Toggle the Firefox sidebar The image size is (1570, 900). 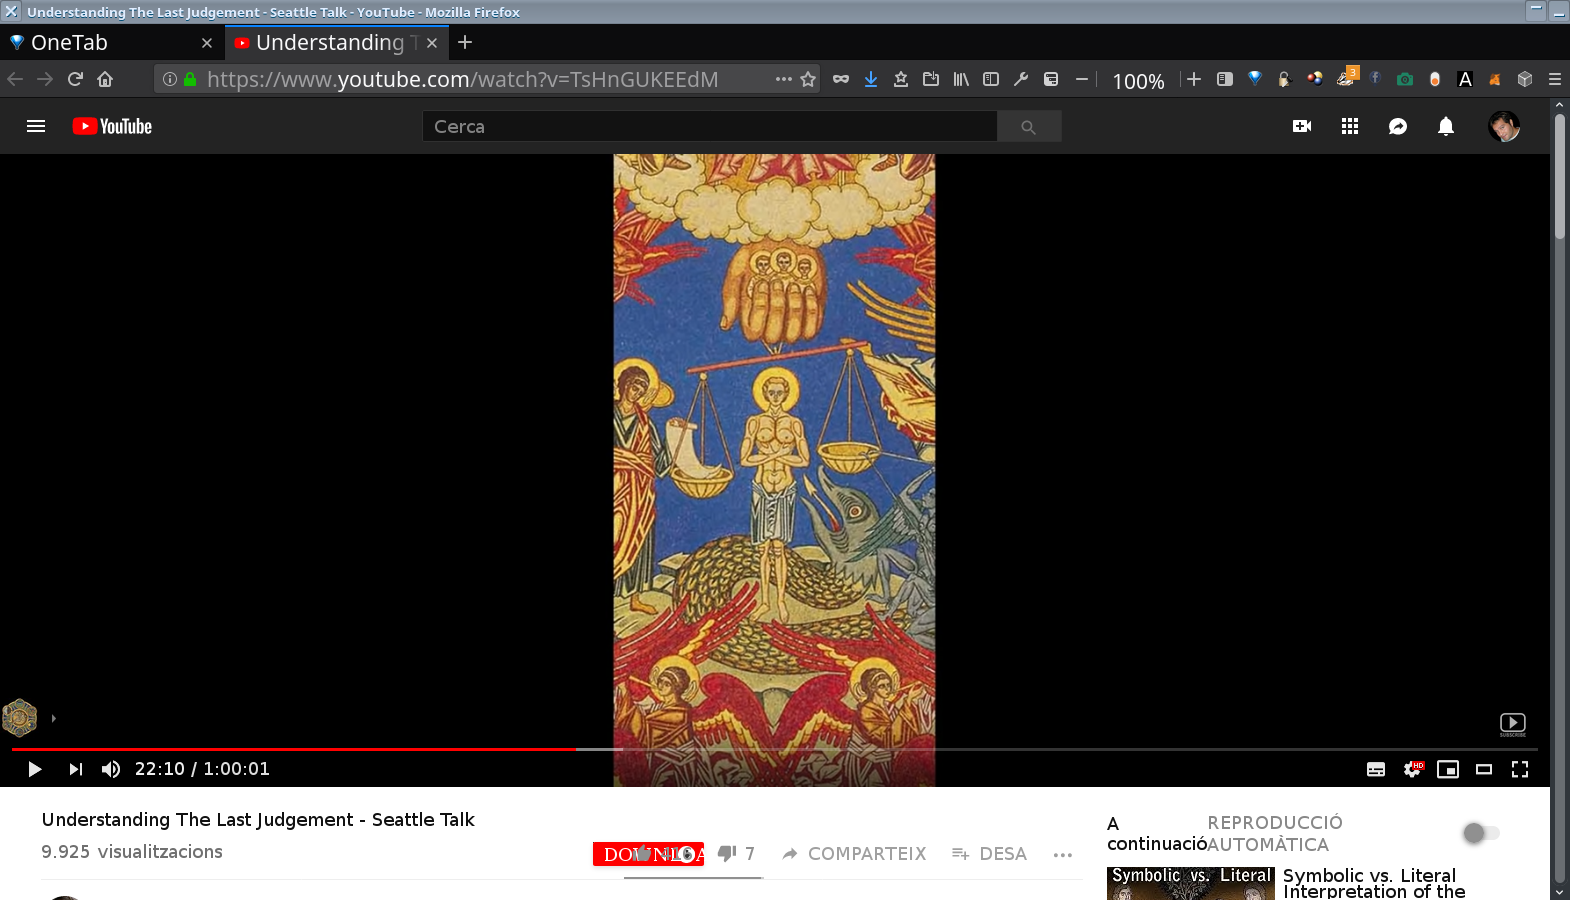[x=991, y=79]
